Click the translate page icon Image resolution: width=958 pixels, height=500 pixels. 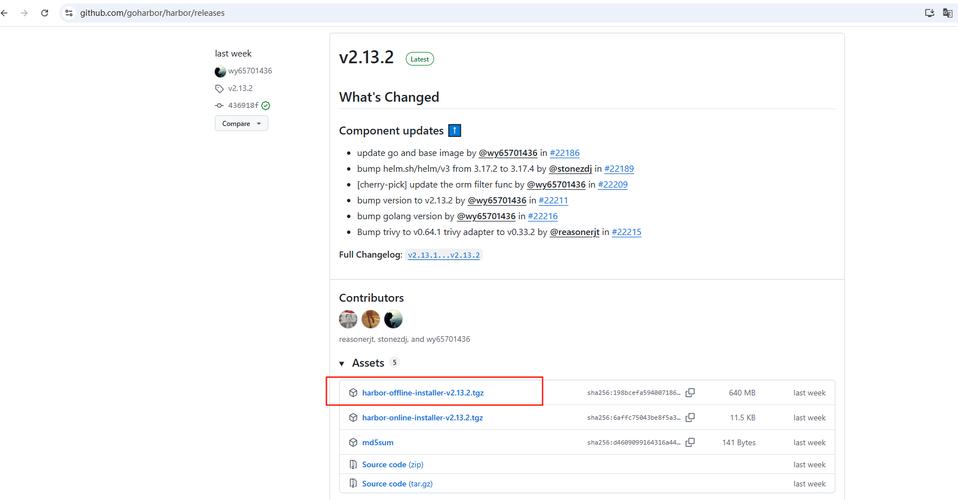click(x=948, y=13)
